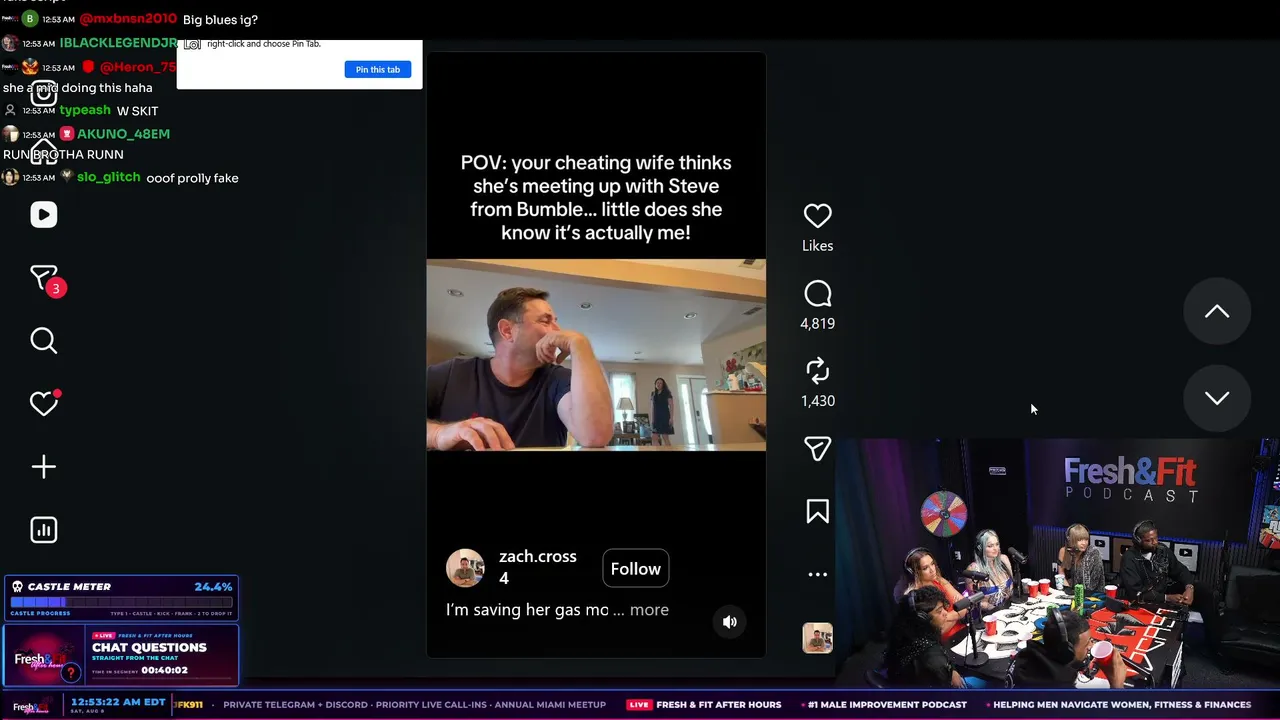The image size is (1280, 720).
Task: Pause the reel by clicking the video
Action: point(596,355)
